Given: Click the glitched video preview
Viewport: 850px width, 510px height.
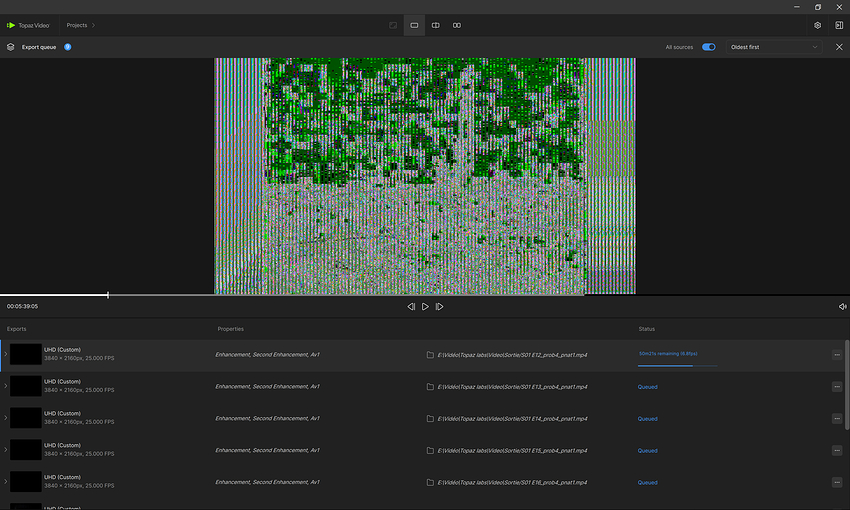Looking at the screenshot, I should (x=425, y=176).
